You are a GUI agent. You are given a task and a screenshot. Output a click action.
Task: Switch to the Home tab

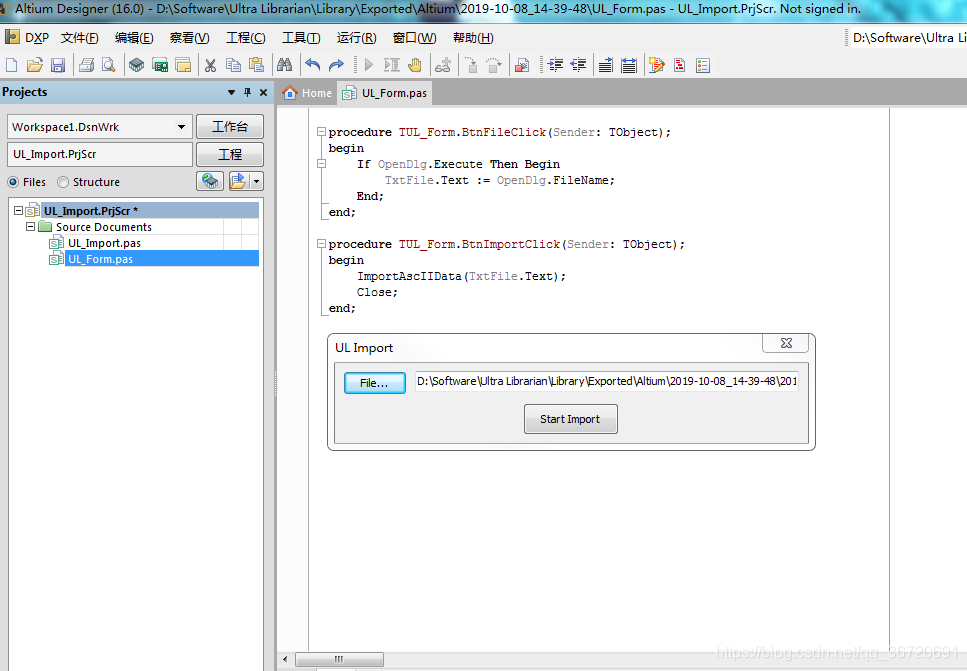pyautogui.click(x=307, y=93)
